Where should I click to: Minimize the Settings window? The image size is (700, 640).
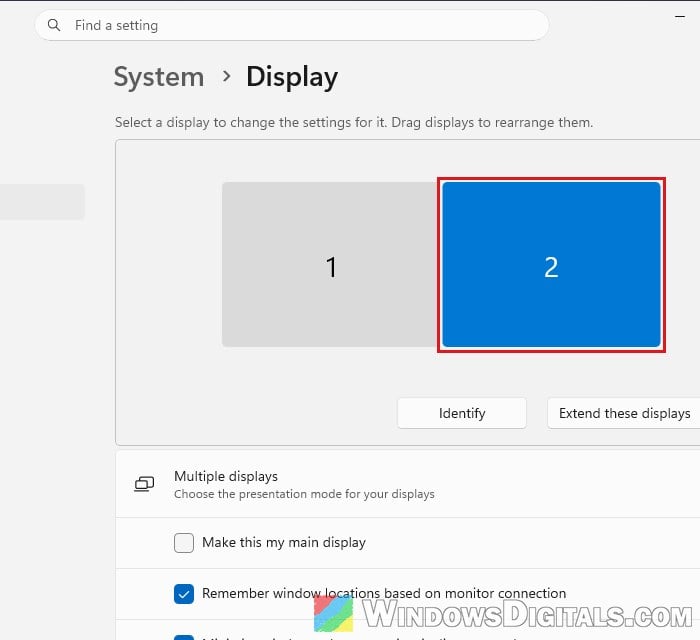coord(680,17)
